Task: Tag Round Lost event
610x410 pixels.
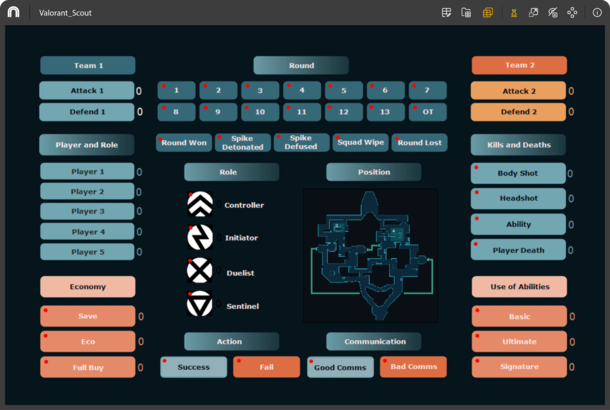Action: [419, 143]
